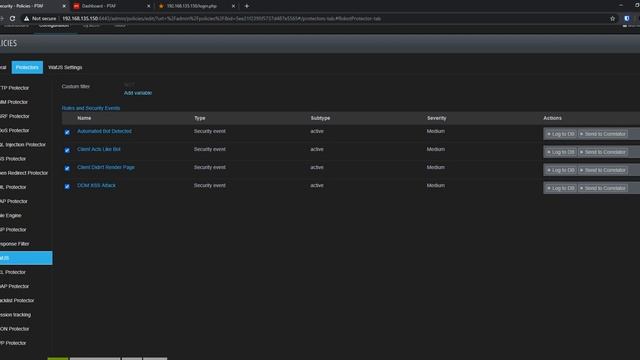Sort table by Name column header
This screenshot has width=640, height=360.
[84, 118]
